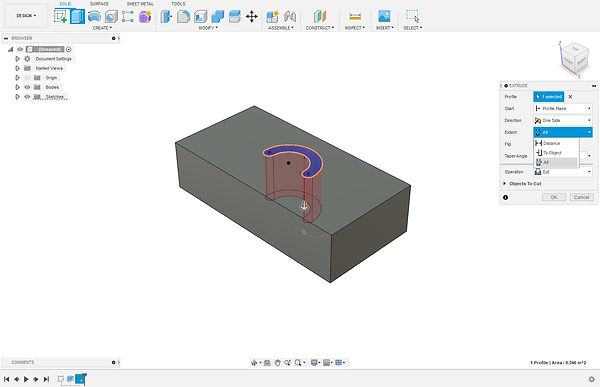Switch to the Sheet Metal tab
The height and width of the screenshot is (387, 600).
coord(140,4)
